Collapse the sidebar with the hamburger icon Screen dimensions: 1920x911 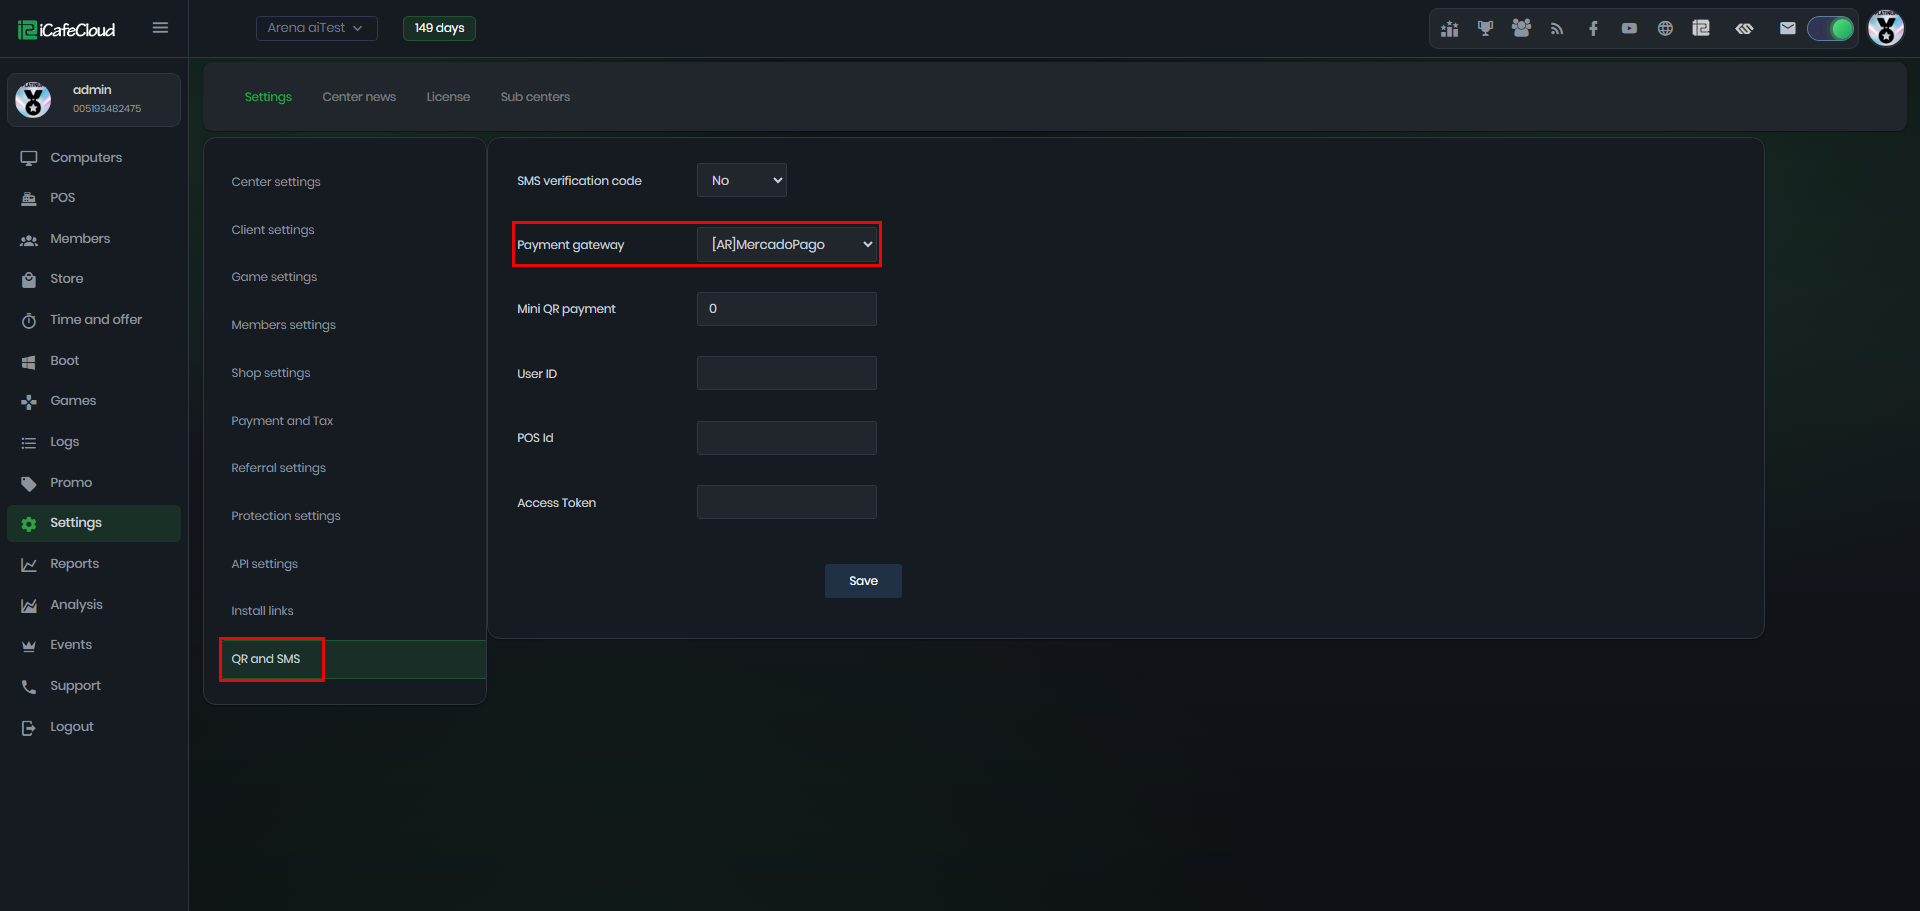(x=160, y=28)
